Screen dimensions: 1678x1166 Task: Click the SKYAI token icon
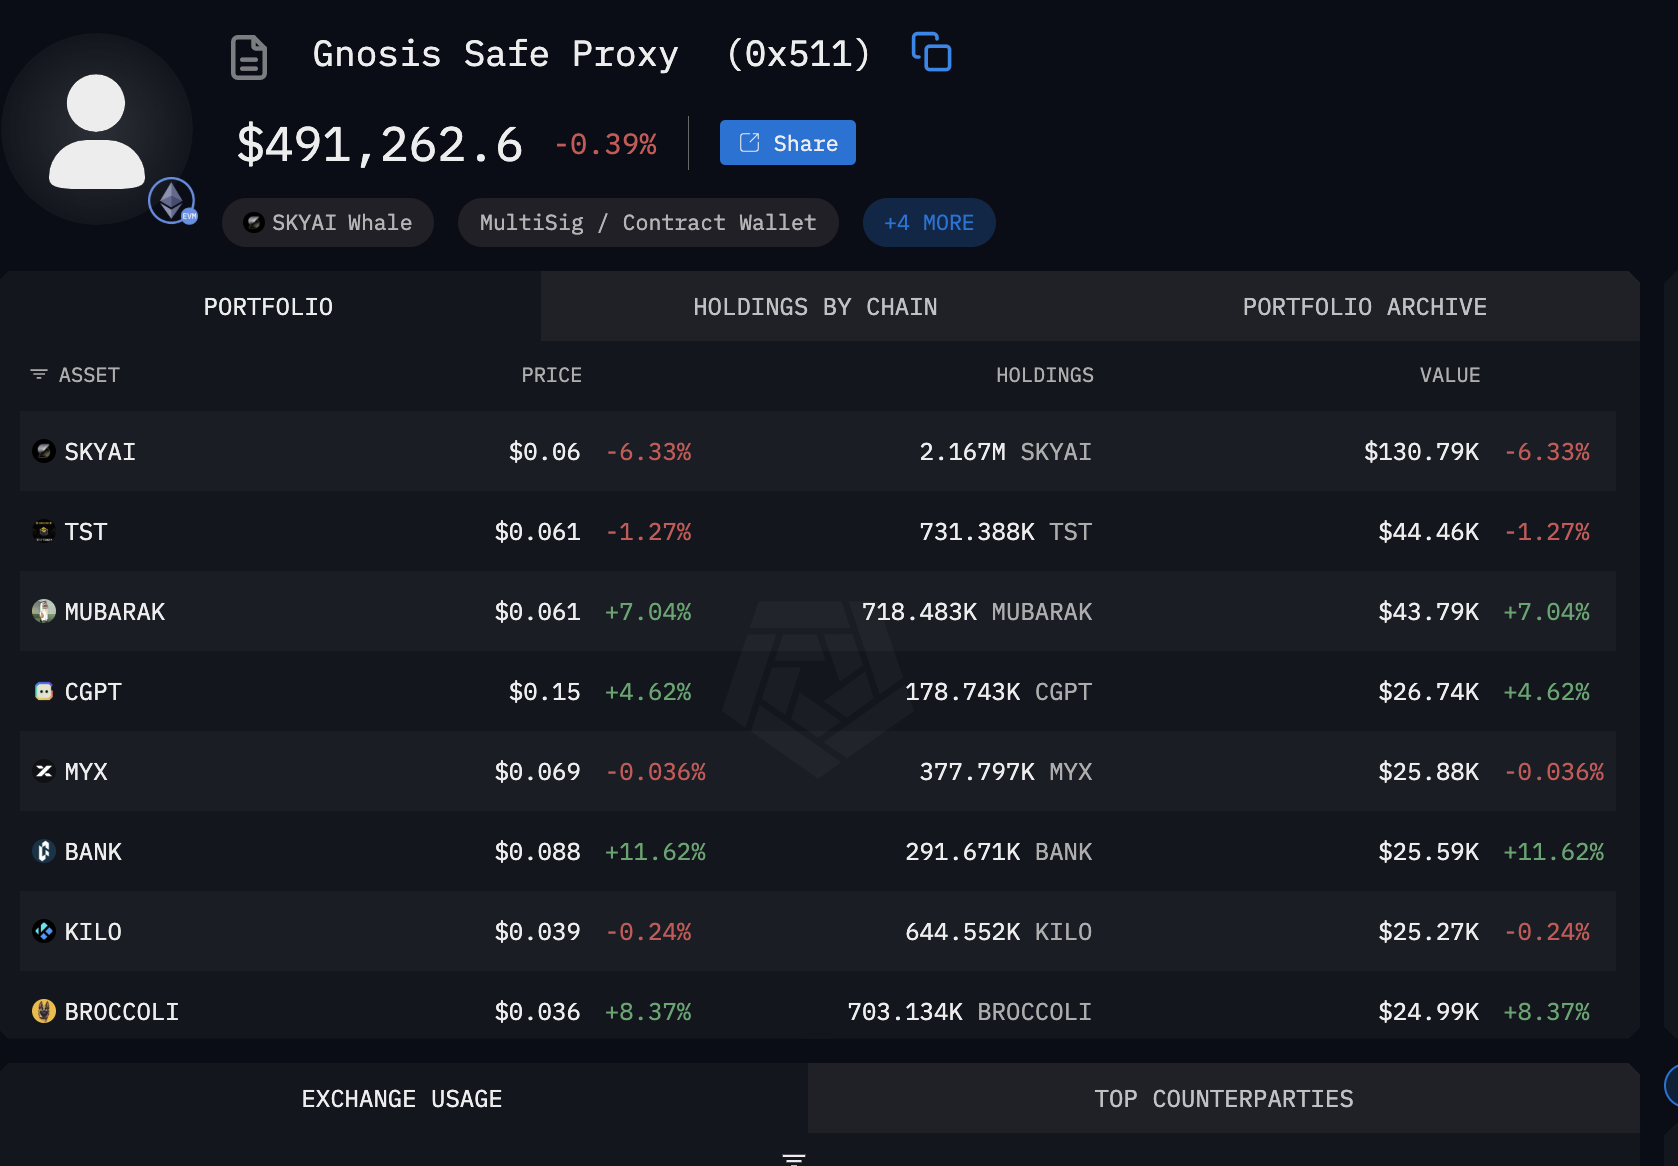[x=43, y=451]
